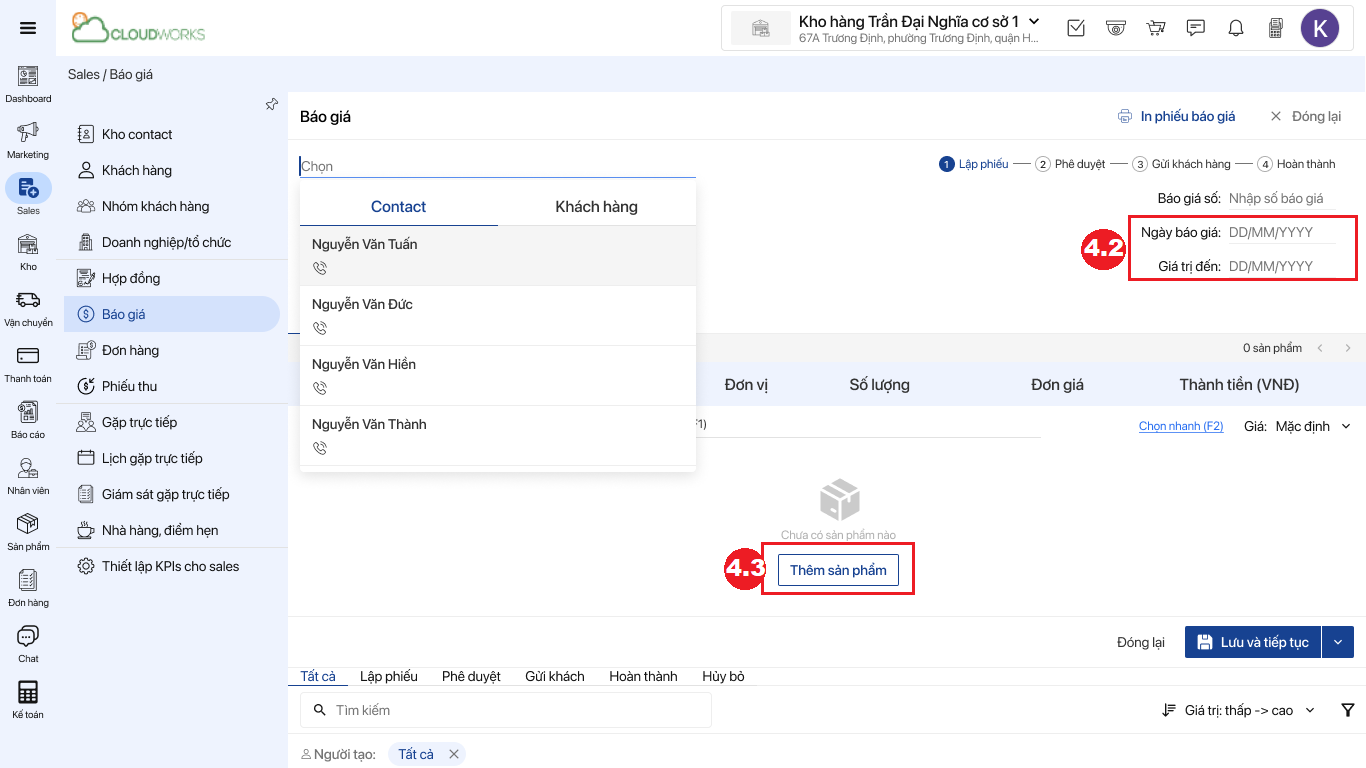Expand the warehouse selector dropdown
This screenshot has width=1366, height=768.
(1034, 21)
